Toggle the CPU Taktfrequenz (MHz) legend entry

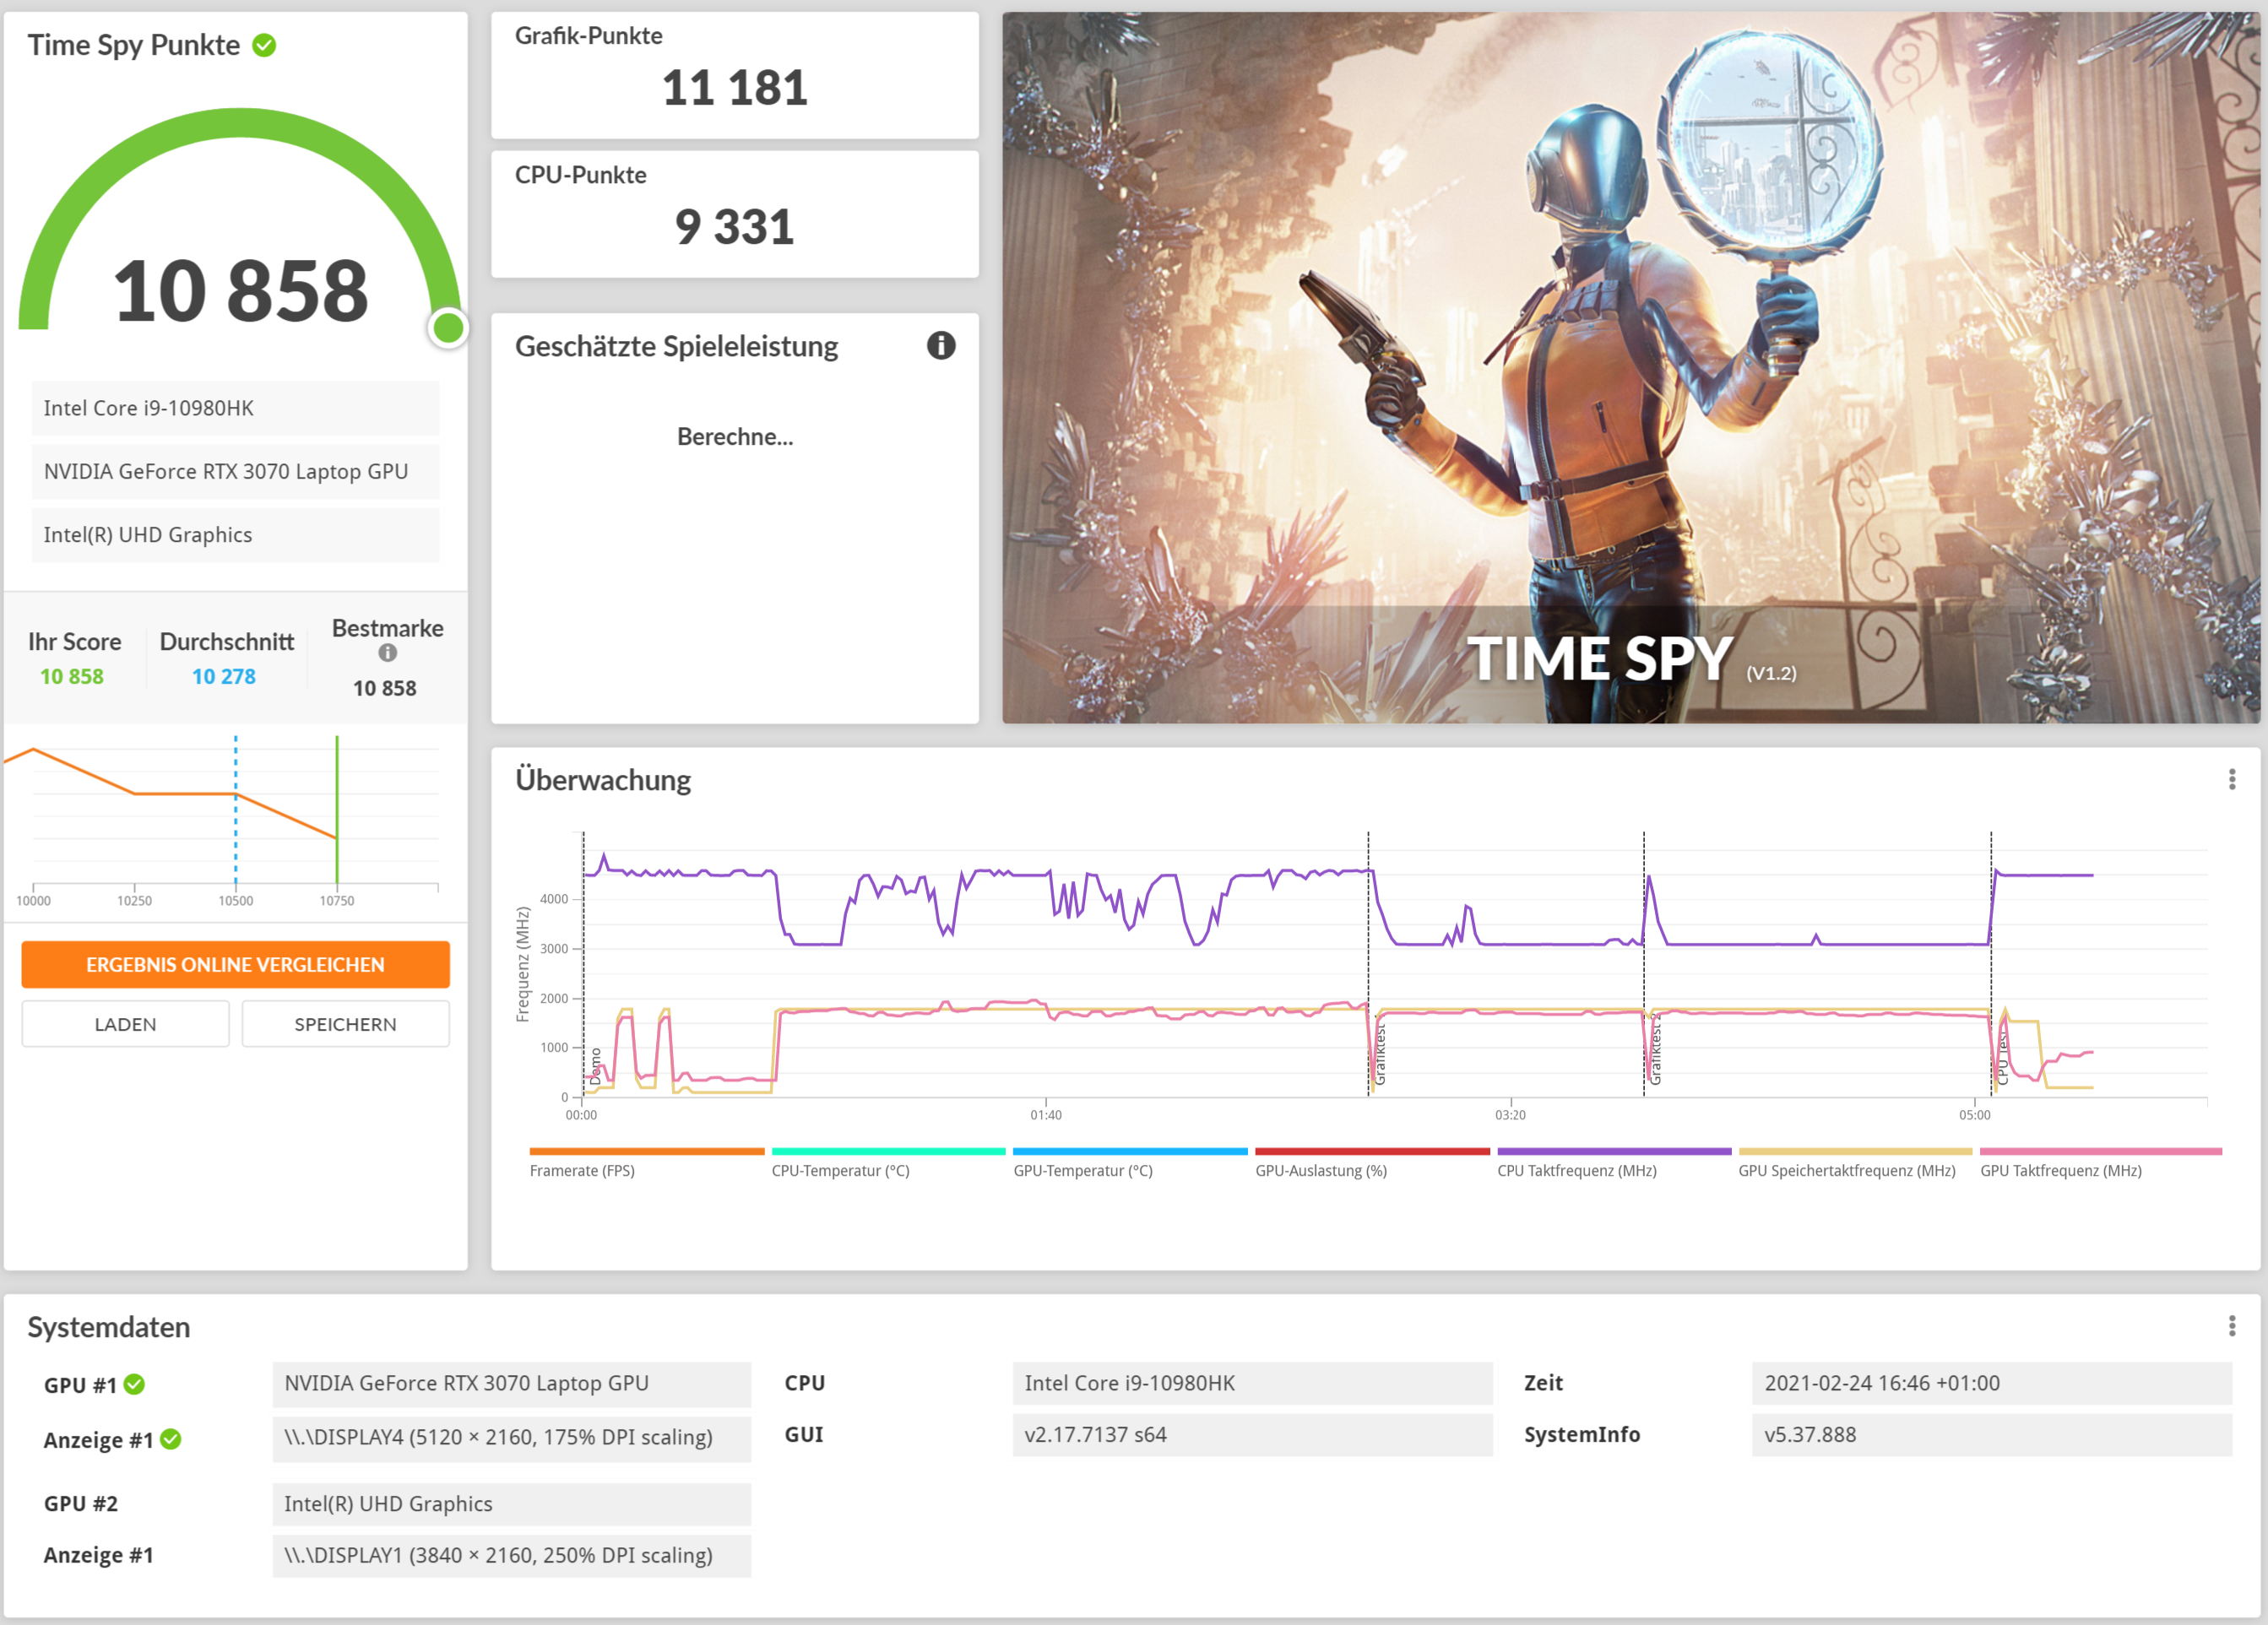[x=1614, y=1164]
